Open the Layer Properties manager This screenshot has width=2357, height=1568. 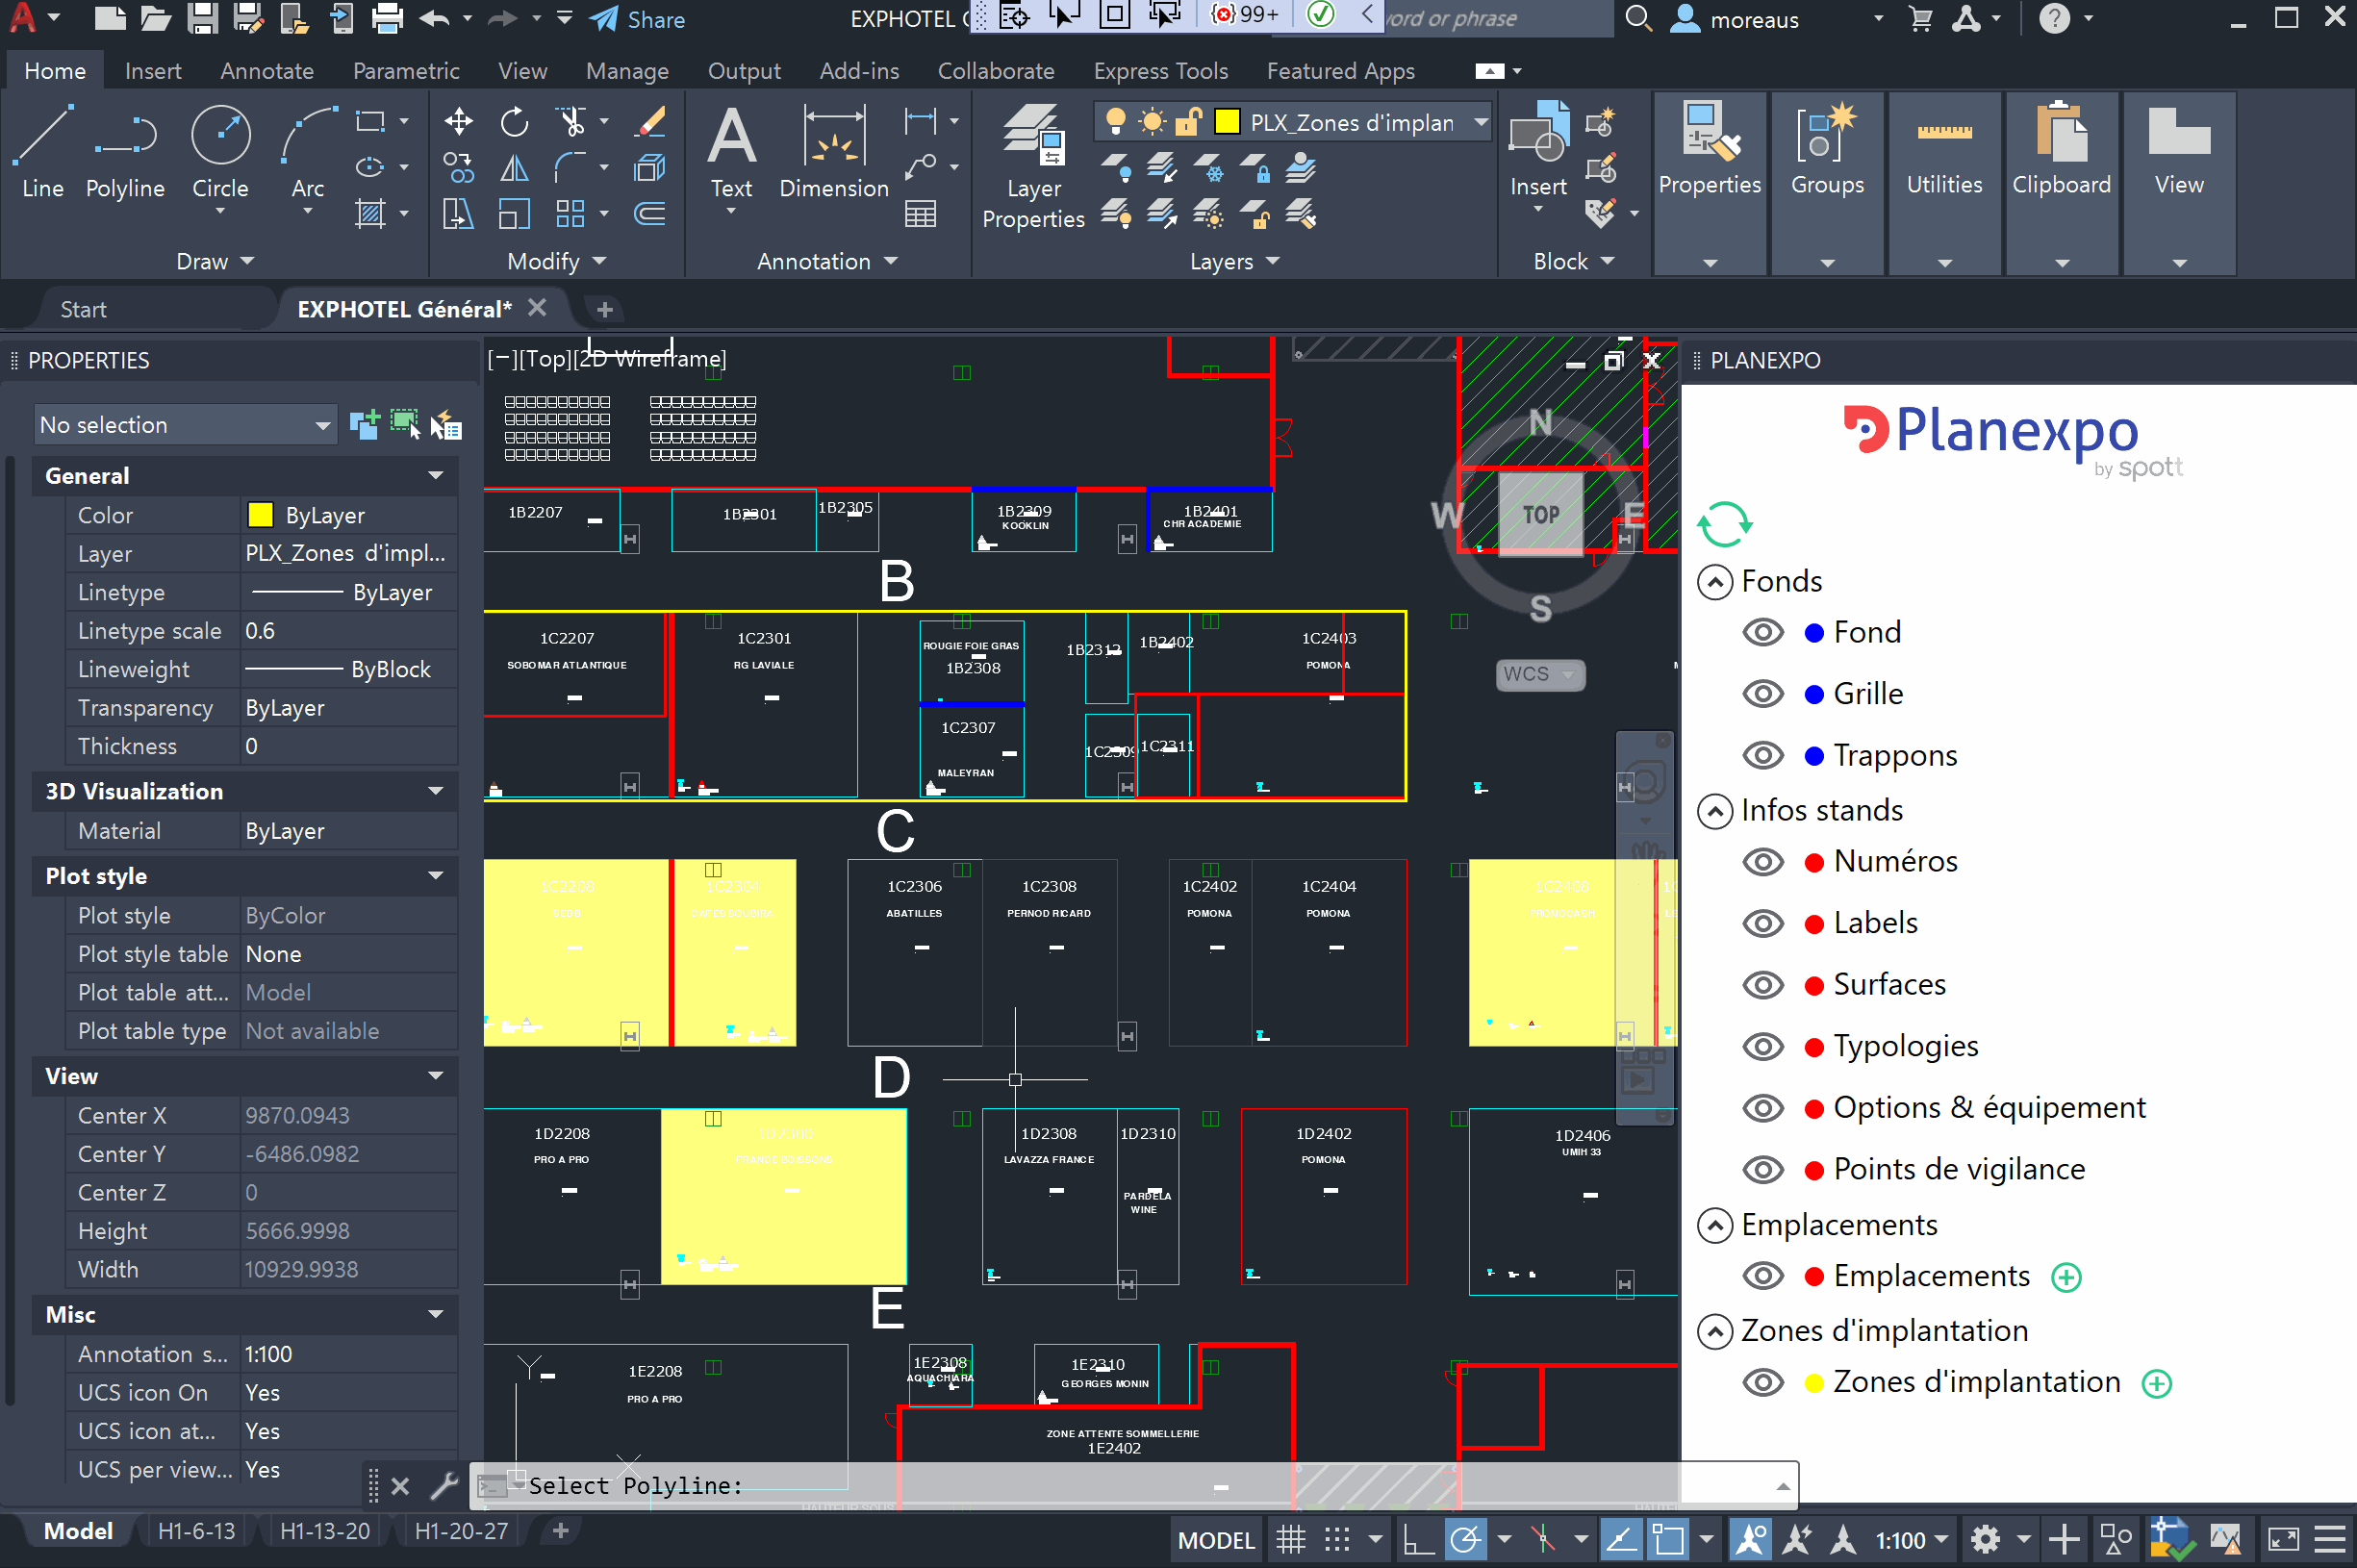tap(1033, 166)
